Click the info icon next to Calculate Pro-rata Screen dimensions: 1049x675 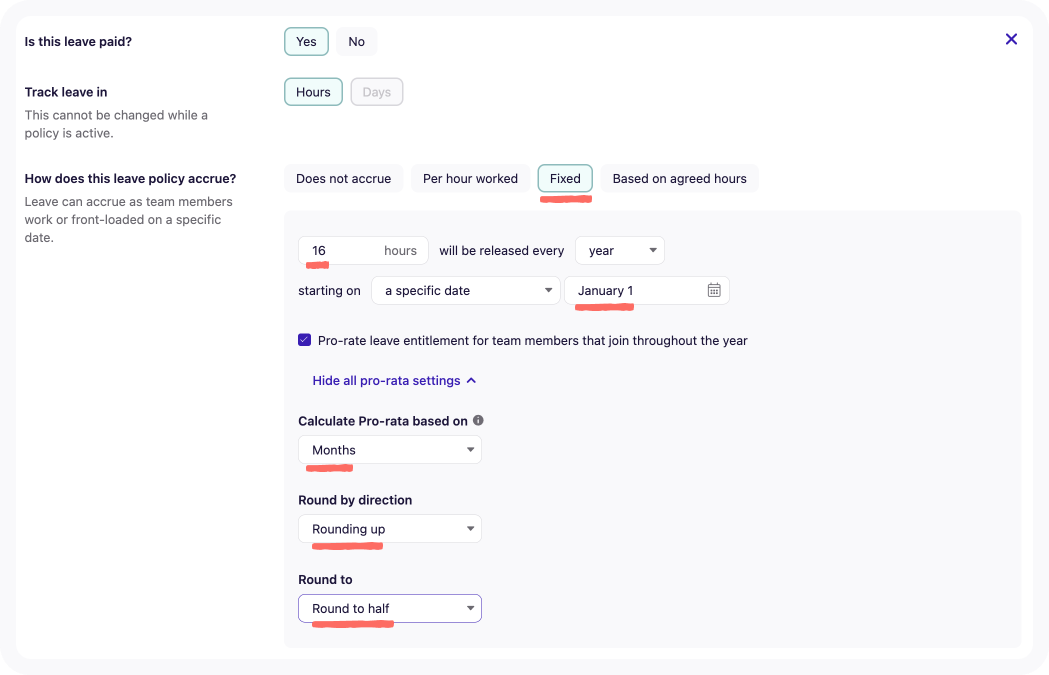[x=478, y=420]
